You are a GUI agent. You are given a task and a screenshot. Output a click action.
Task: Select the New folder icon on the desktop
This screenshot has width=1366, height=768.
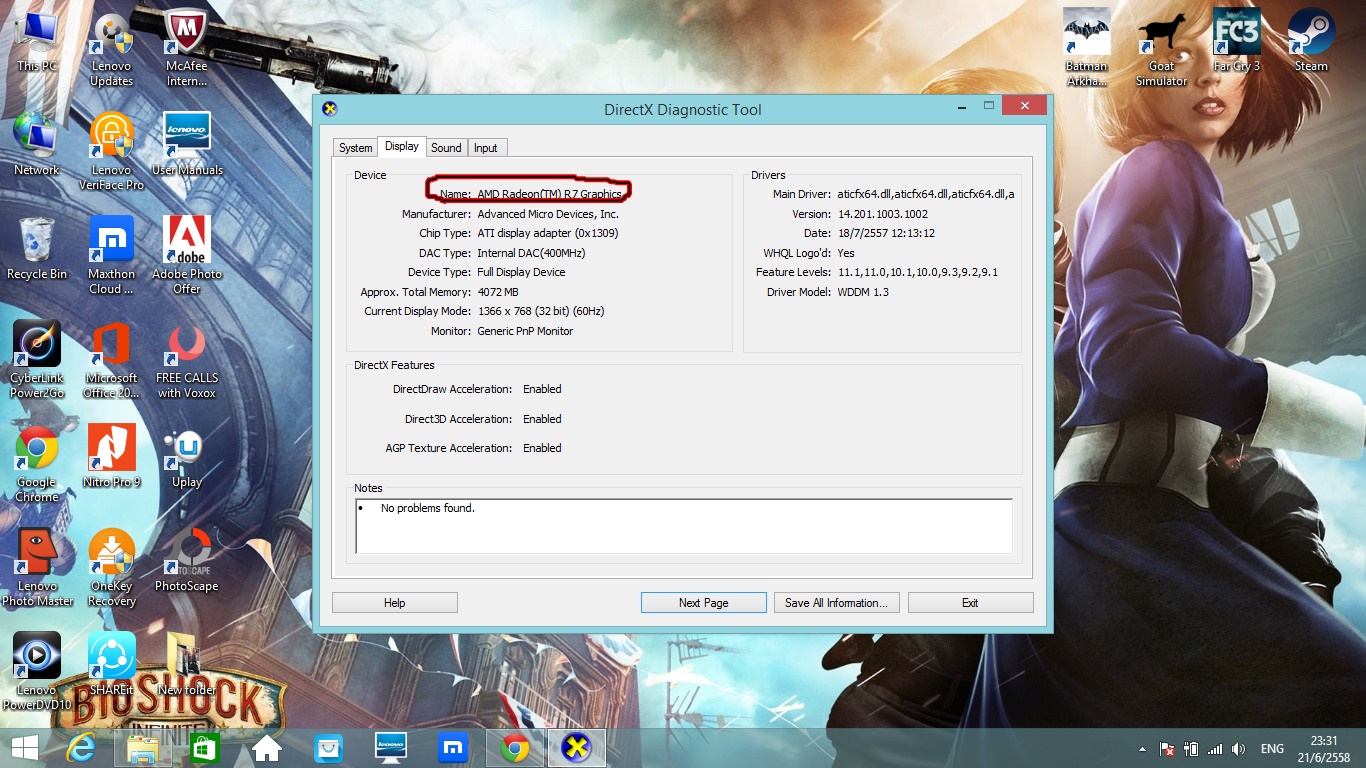(x=187, y=665)
